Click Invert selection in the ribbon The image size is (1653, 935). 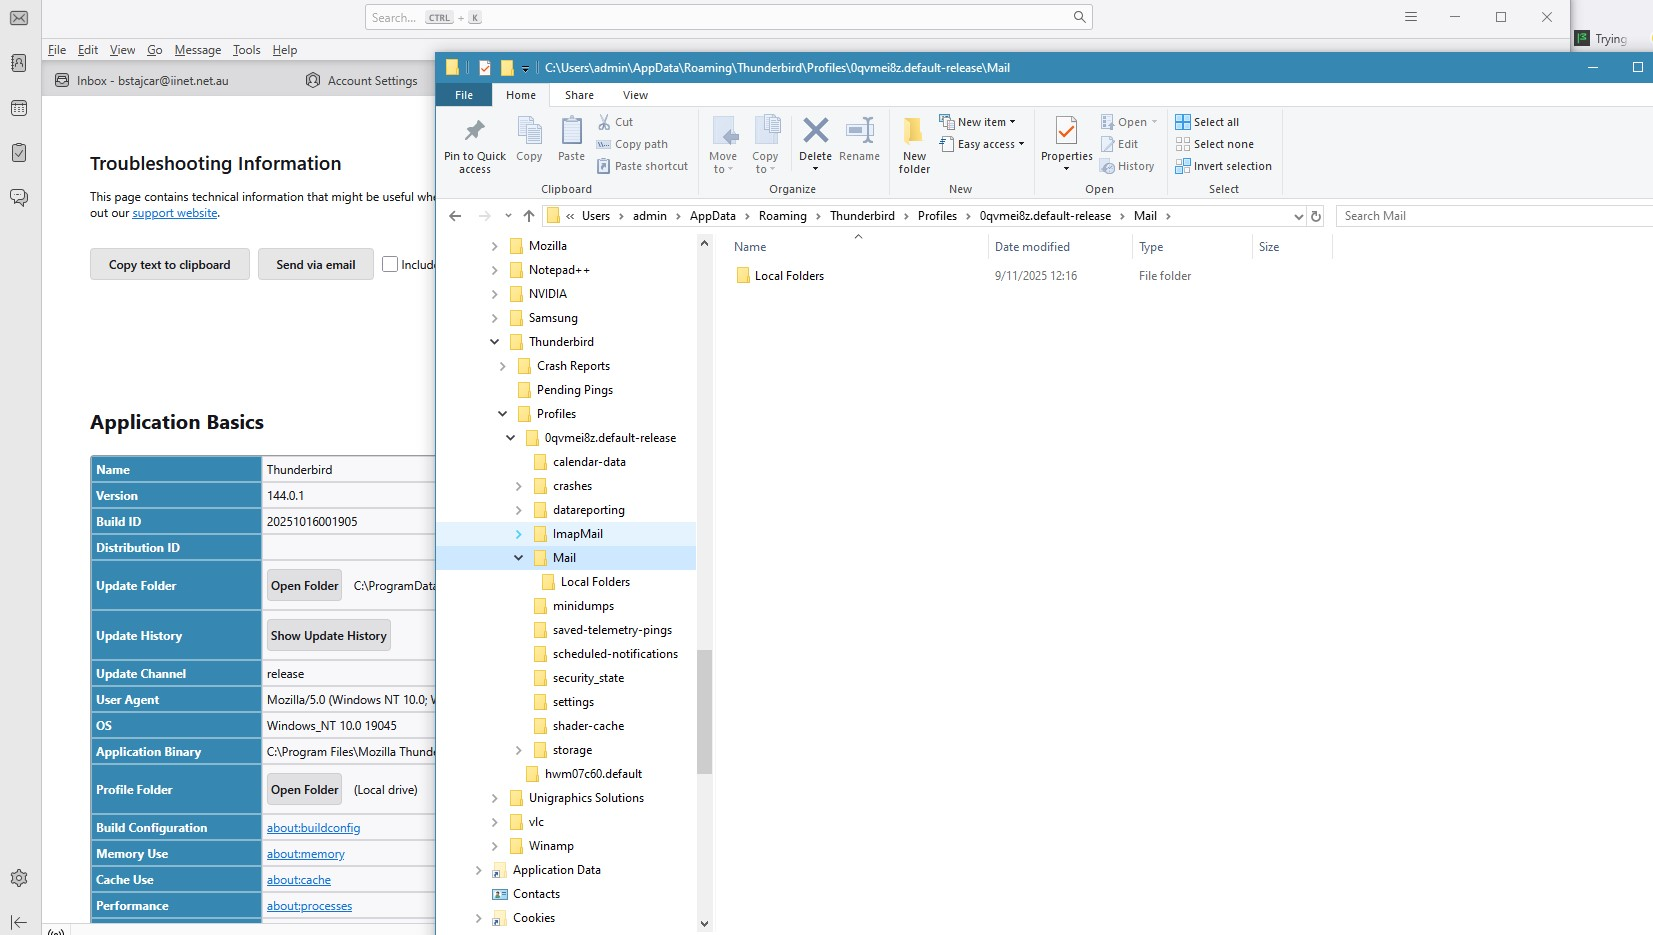[x=1223, y=166]
